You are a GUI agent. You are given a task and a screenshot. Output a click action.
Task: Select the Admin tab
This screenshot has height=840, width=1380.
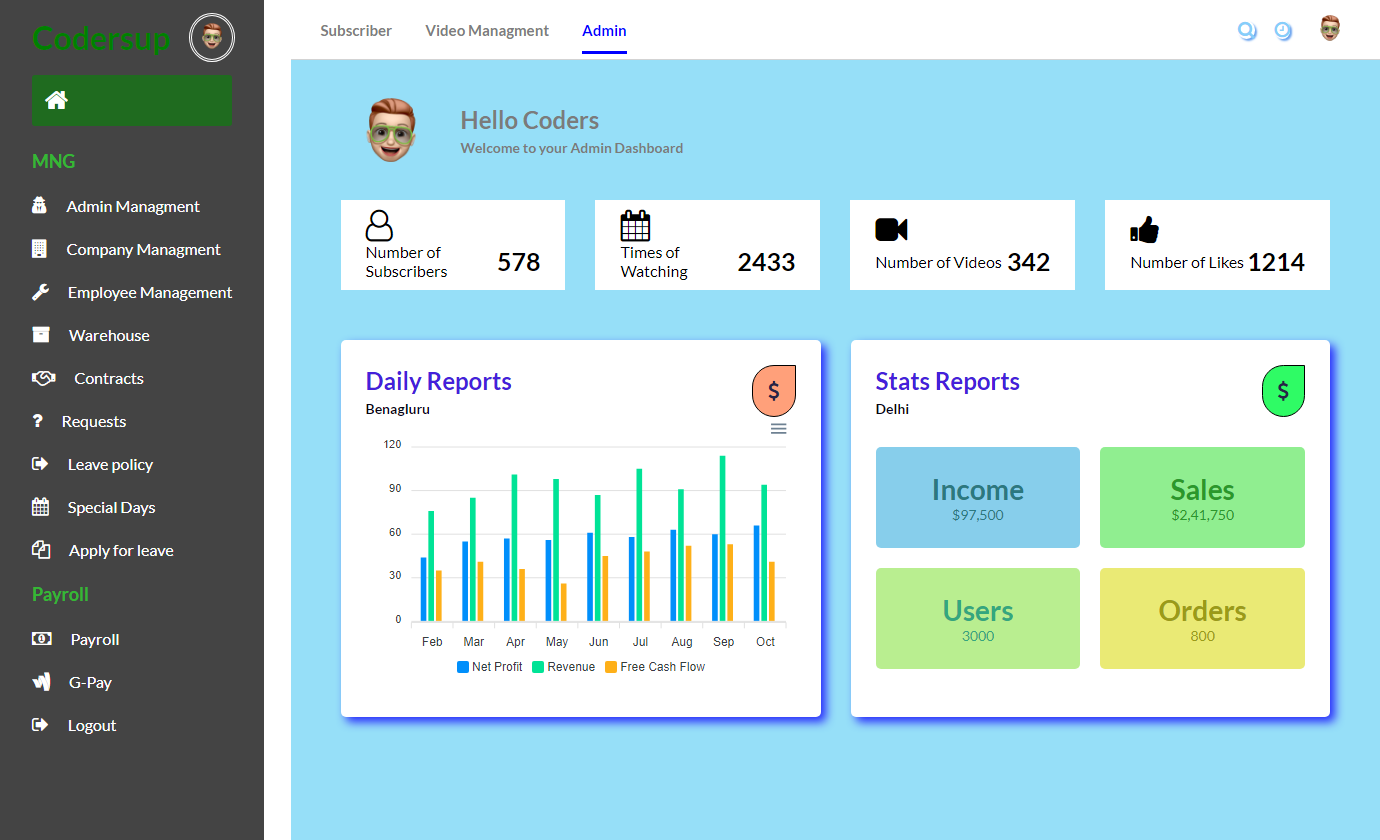point(604,31)
